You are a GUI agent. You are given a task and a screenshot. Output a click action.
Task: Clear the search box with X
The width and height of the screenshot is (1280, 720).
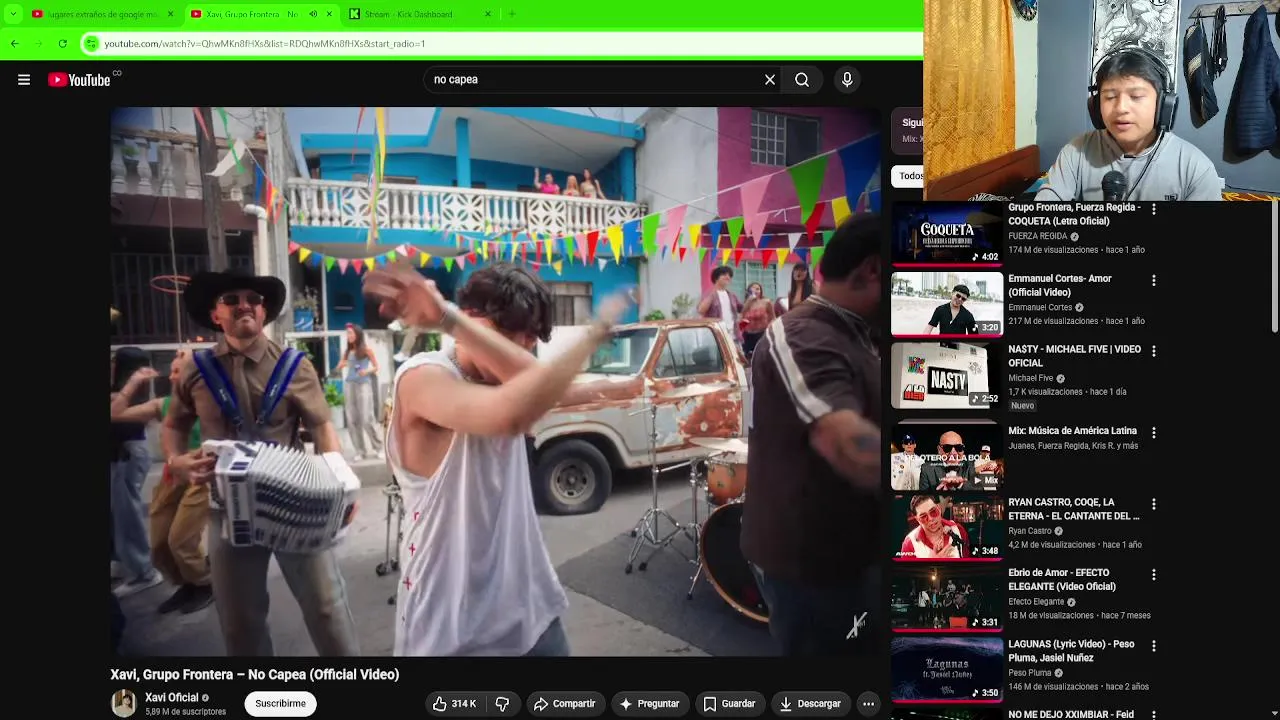tap(770, 80)
